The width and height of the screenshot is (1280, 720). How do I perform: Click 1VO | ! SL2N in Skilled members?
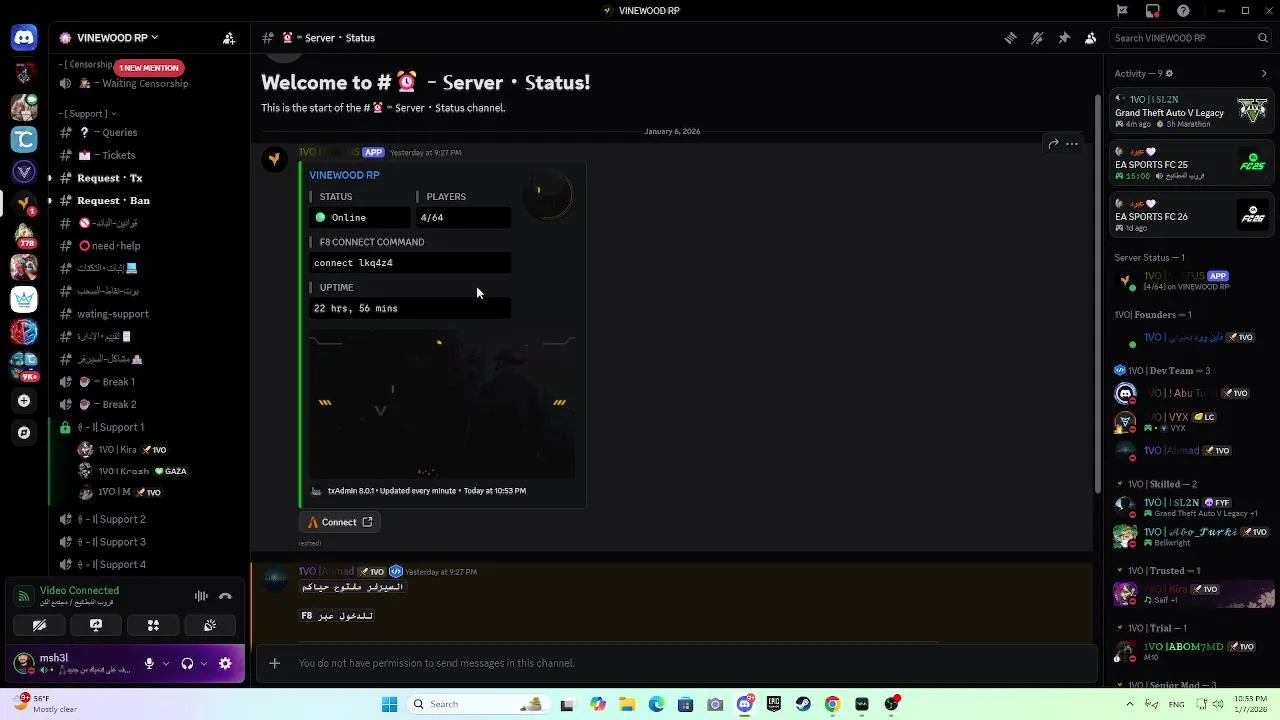coord(1192,507)
